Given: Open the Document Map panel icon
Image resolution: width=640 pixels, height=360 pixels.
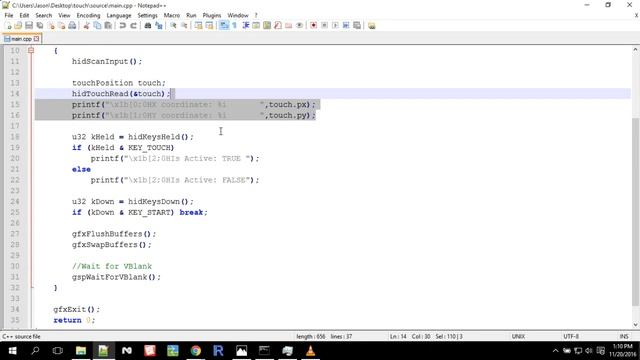Looking at the screenshot, I should pyautogui.click(x=267, y=25).
